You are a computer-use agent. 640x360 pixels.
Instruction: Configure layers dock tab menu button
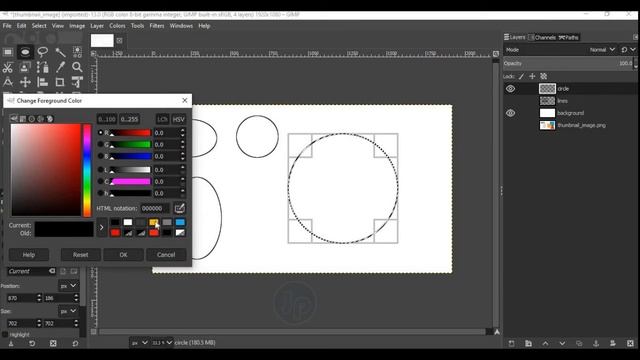click(635, 37)
